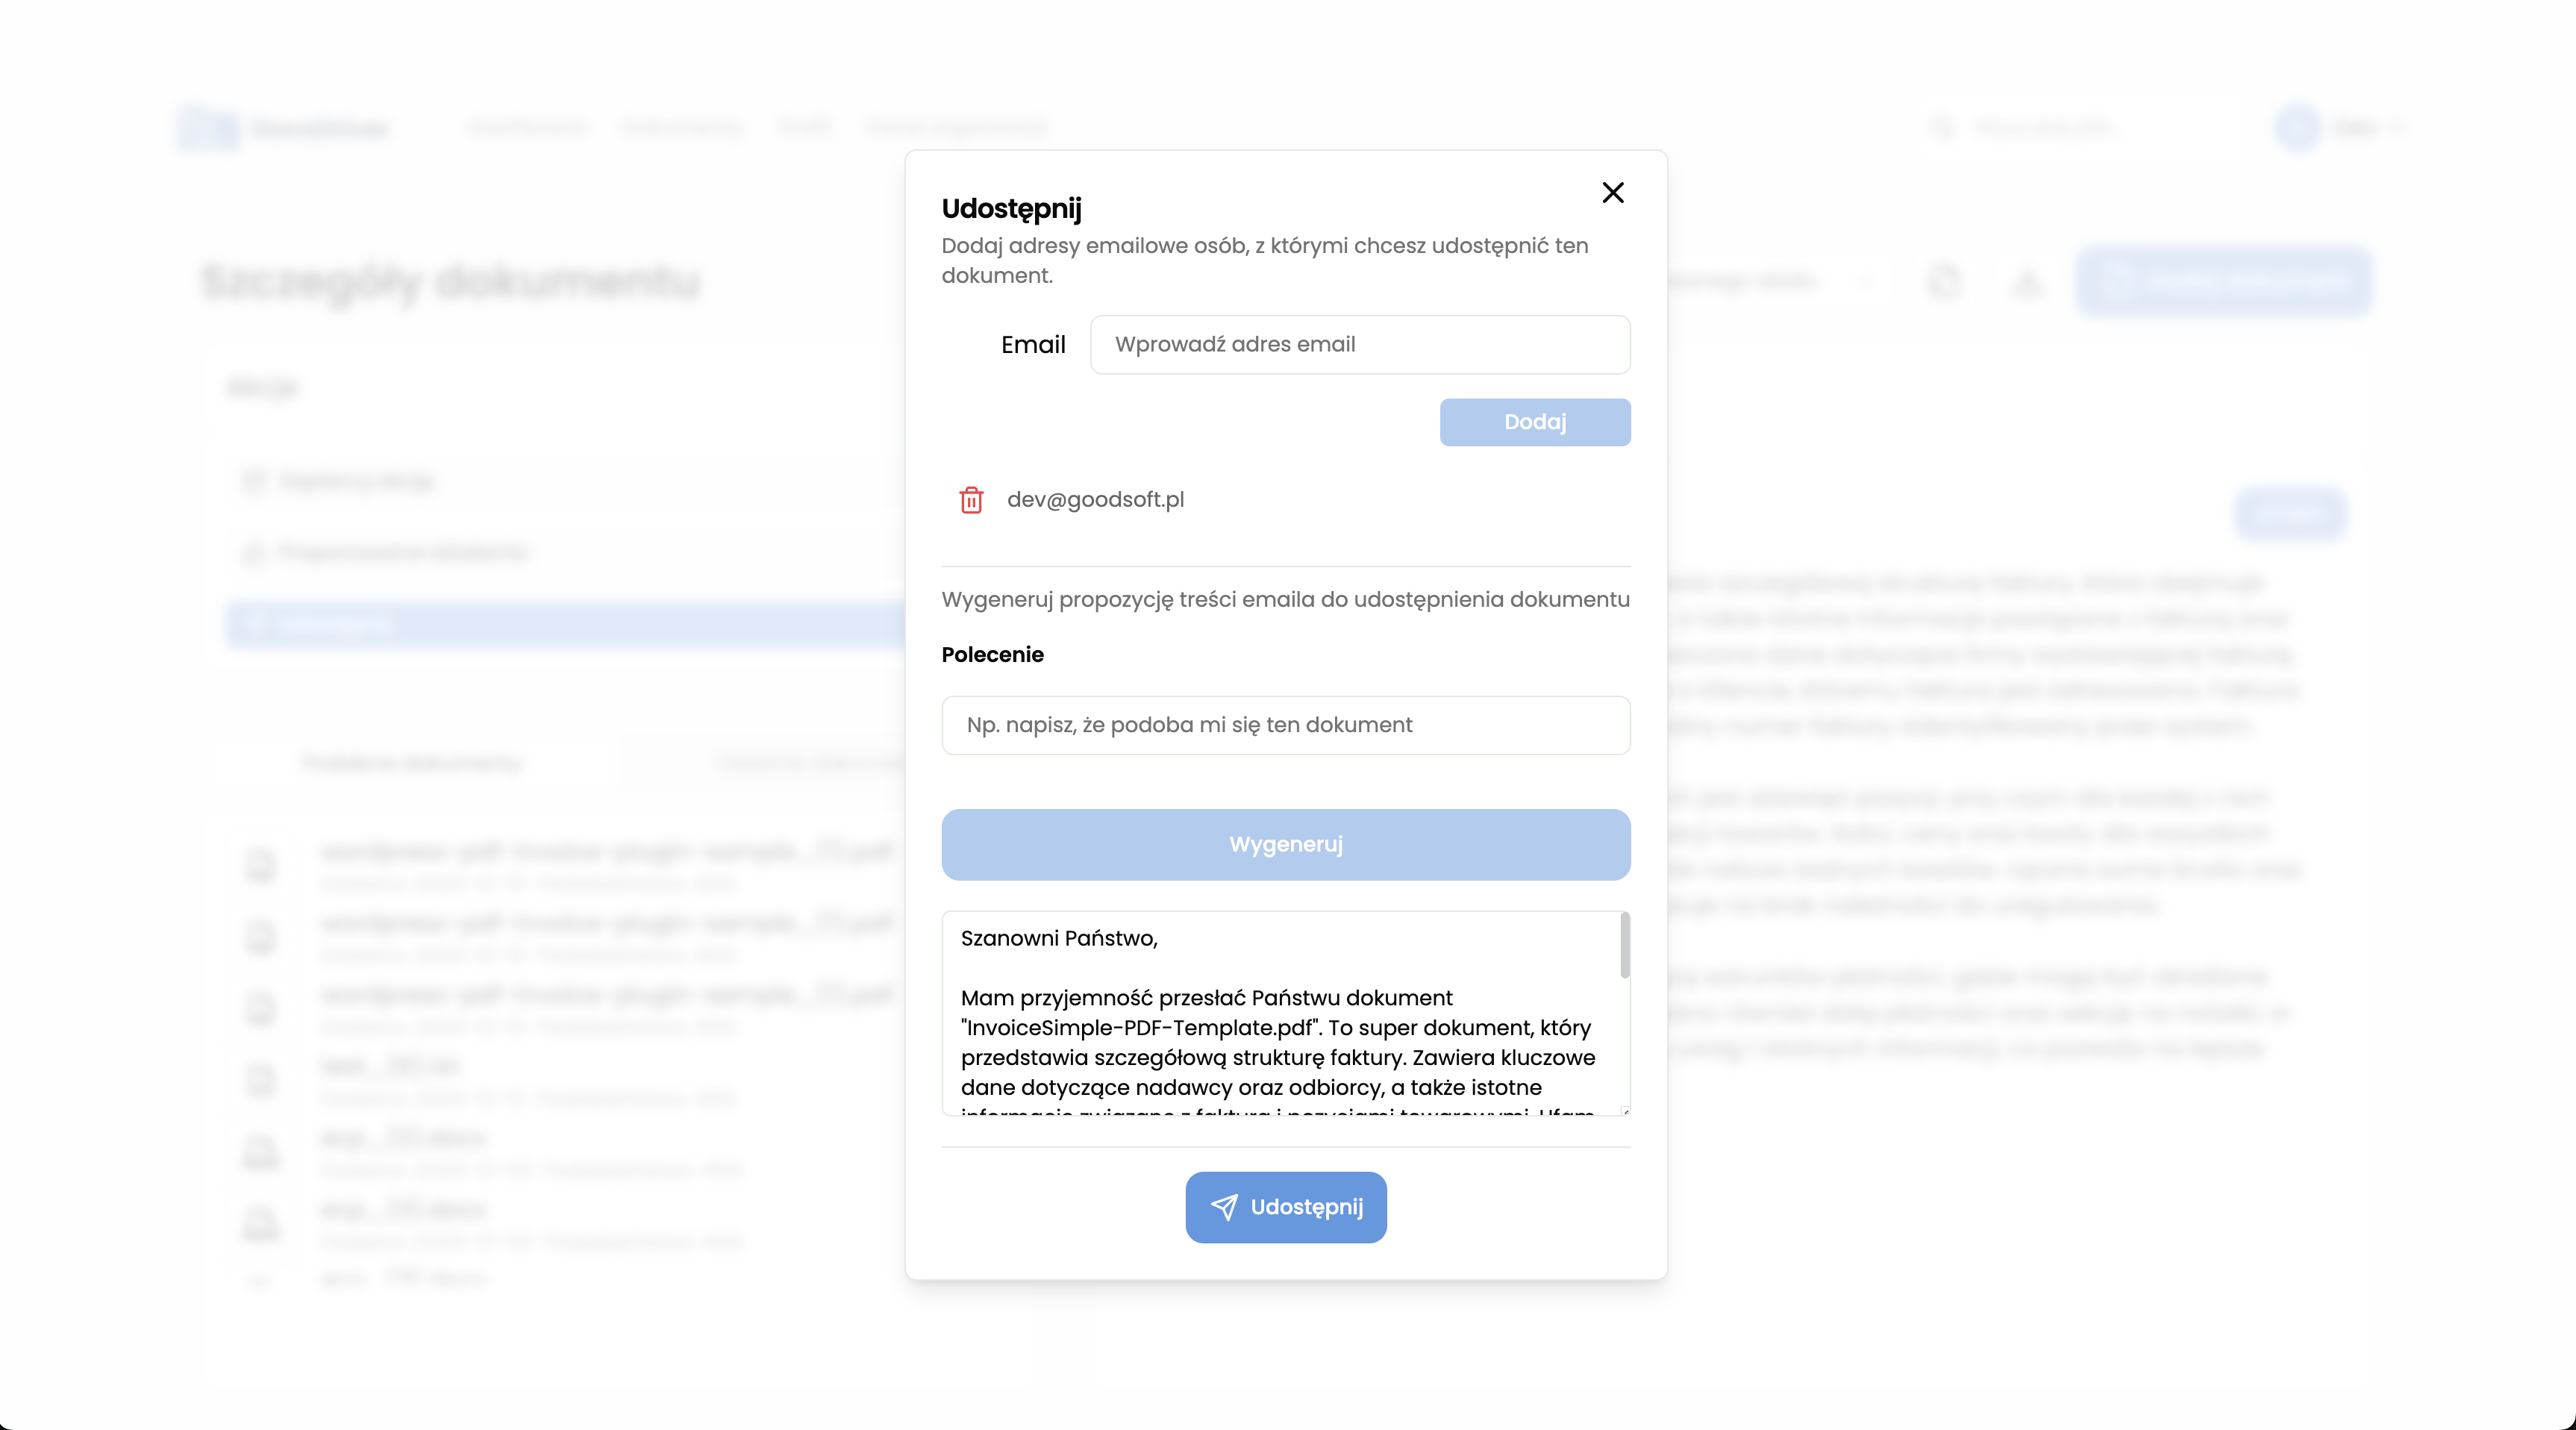Expand the user account dropdown chevron
The width and height of the screenshot is (2576, 1430).
click(x=2398, y=128)
